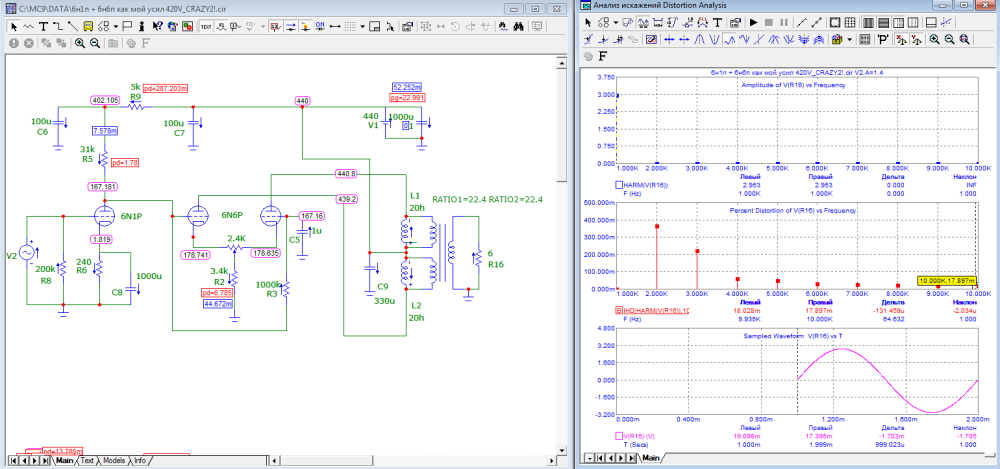Click the THD(HARM(V(R16))) red color box

tap(619, 311)
